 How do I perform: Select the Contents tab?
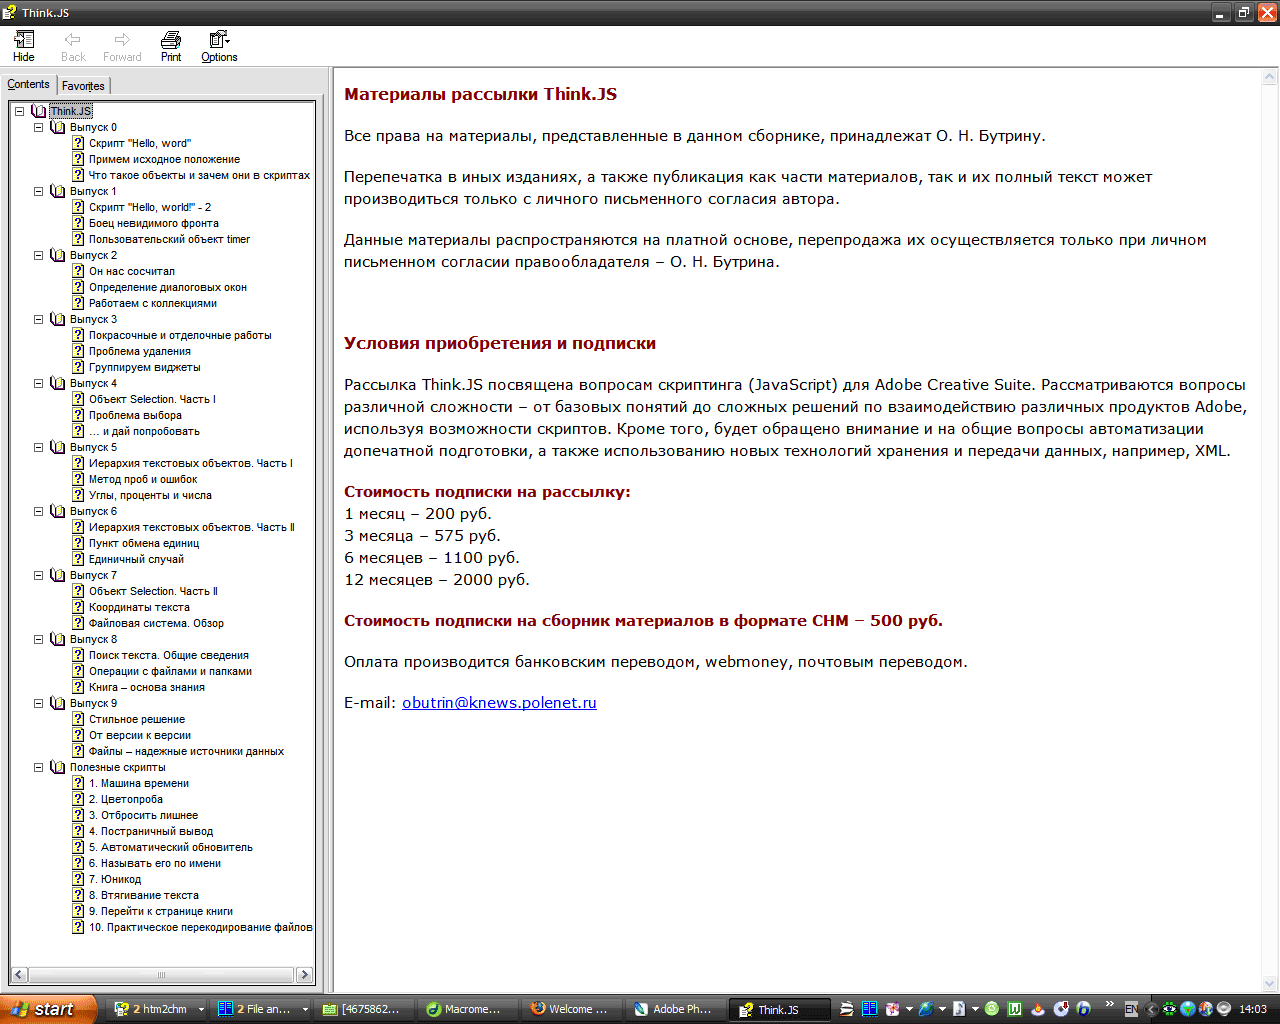tap(28, 84)
